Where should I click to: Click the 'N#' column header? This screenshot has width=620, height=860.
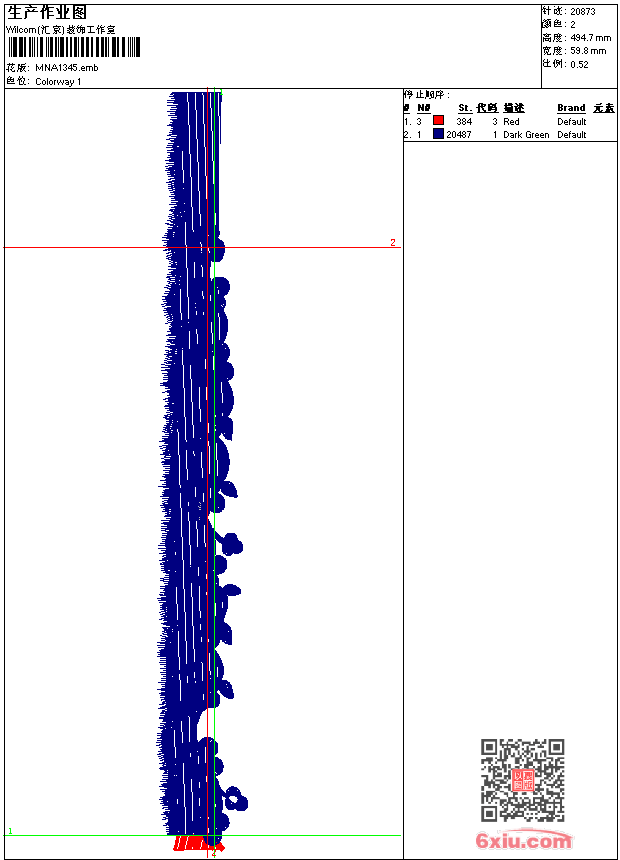coord(424,108)
